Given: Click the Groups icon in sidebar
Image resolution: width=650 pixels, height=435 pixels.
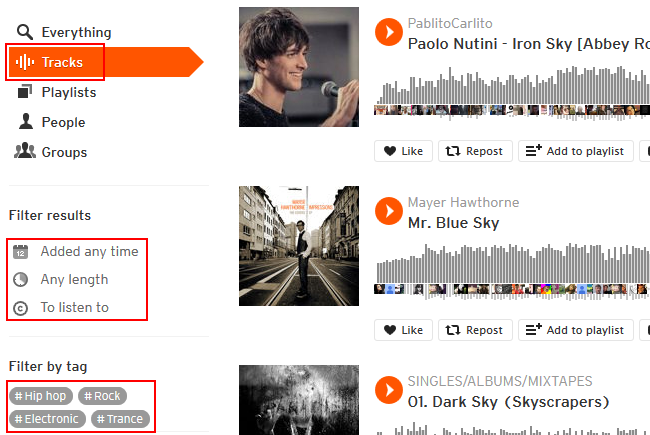Looking at the screenshot, I should [x=25, y=151].
